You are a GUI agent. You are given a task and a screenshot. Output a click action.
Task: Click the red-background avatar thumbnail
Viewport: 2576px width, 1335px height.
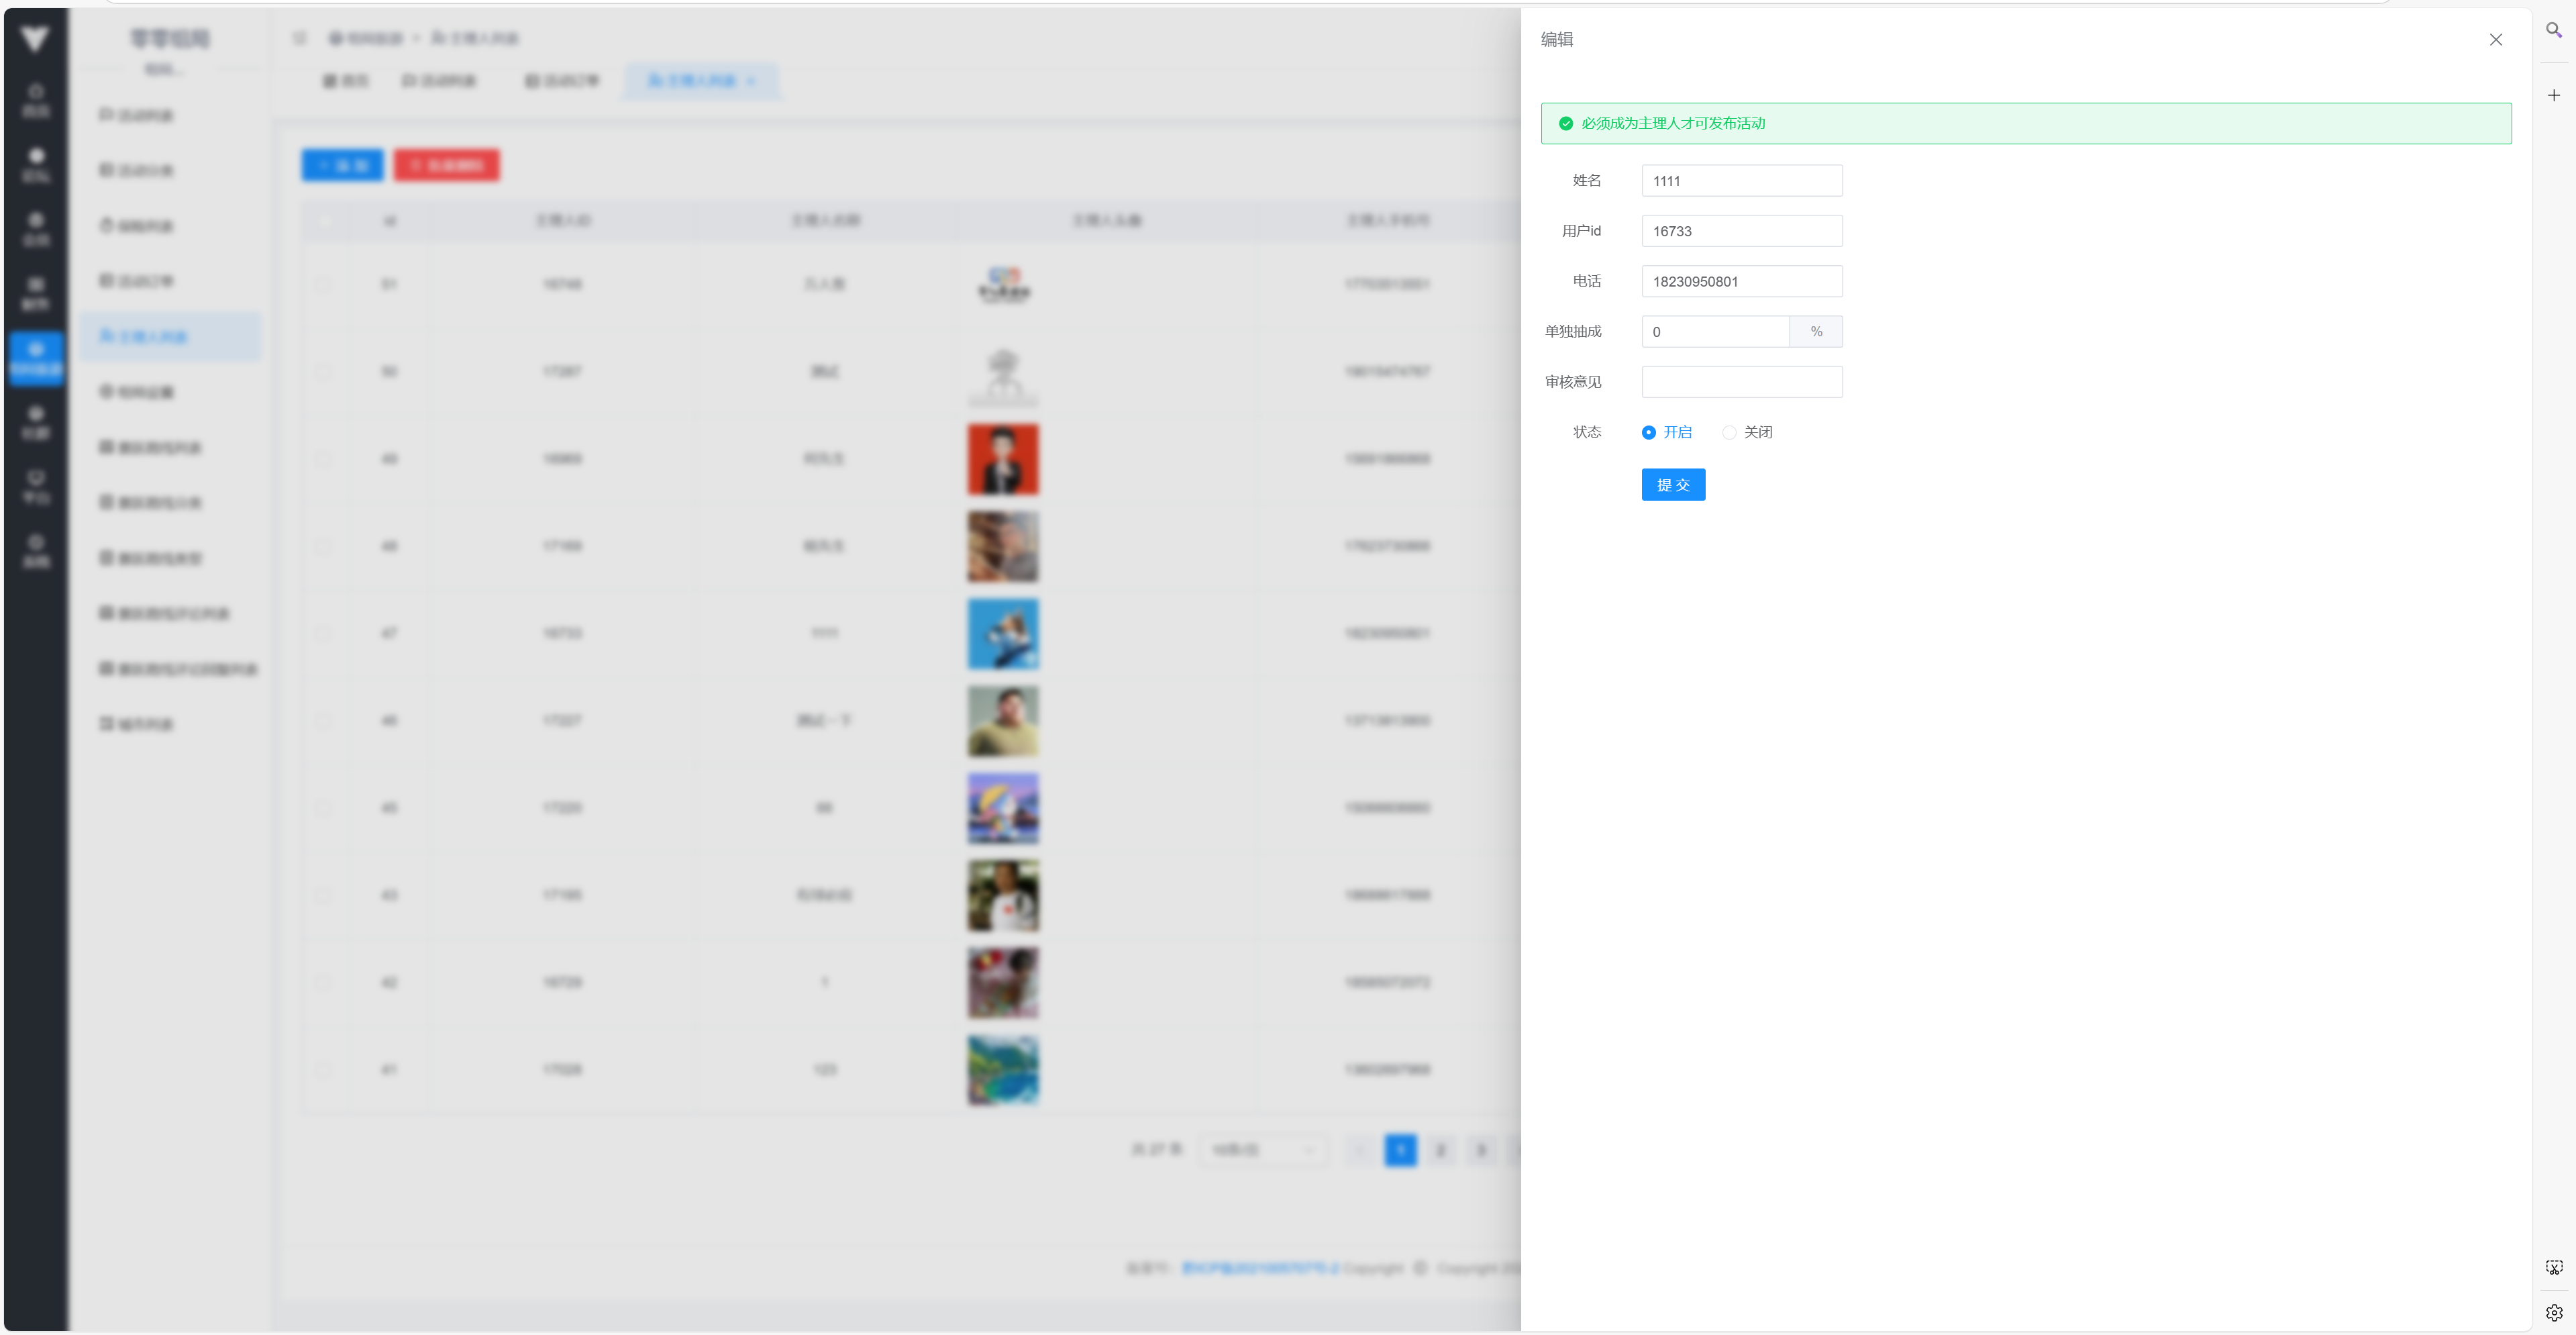(1002, 460)
